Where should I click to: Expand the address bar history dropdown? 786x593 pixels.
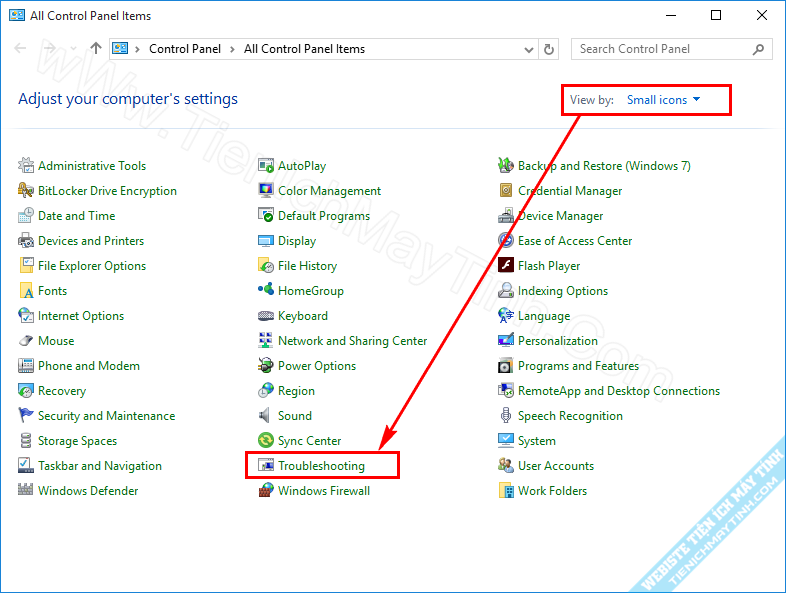click(528, 49)
